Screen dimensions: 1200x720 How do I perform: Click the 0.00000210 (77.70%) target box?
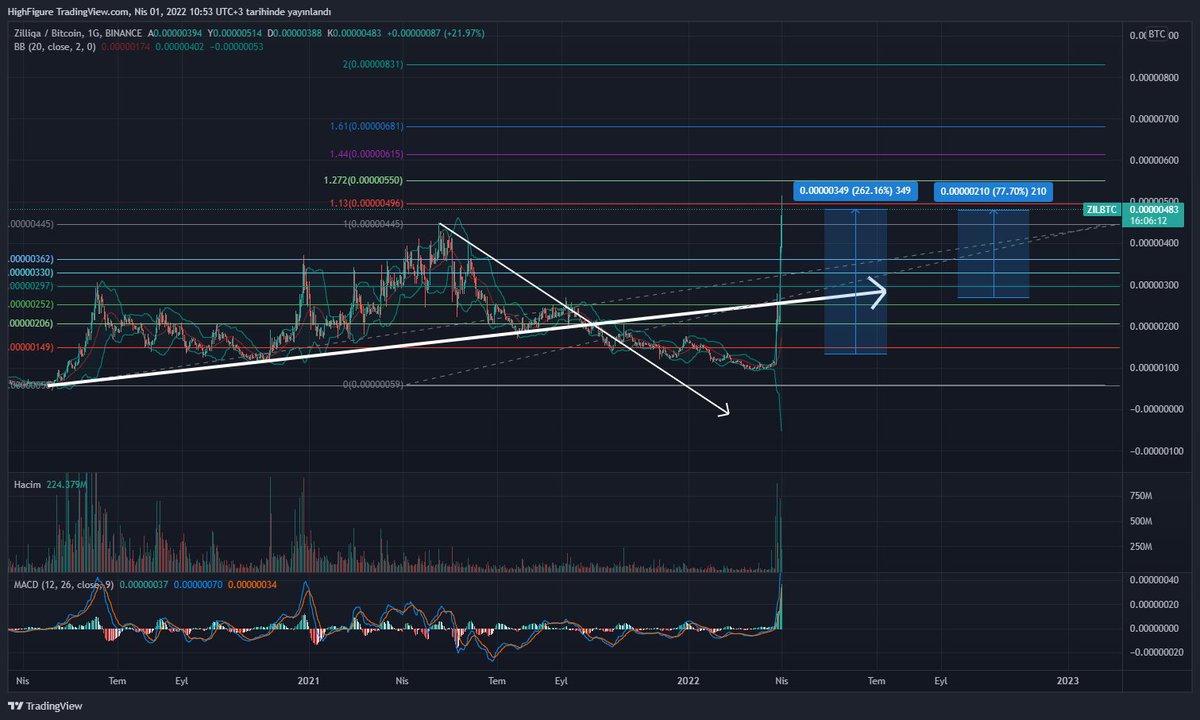(x=992, y=190)
